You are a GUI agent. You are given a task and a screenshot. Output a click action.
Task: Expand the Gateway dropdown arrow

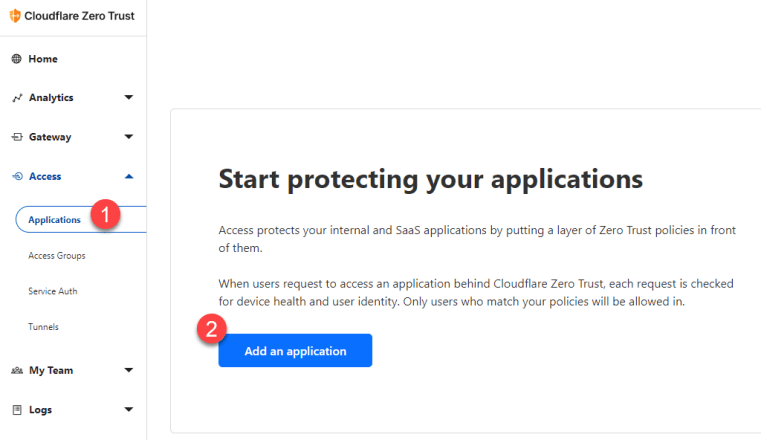(x=129, y=137)
